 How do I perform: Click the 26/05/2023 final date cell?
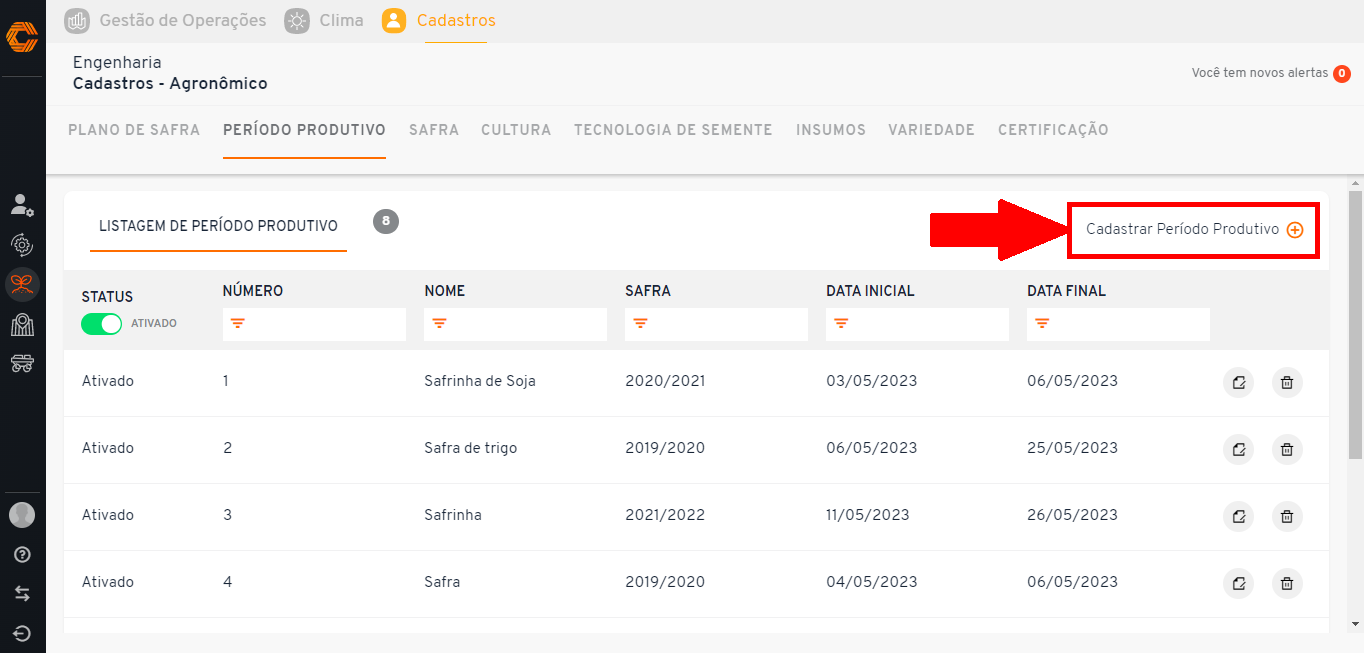pyautogui.click(x=1073, y=515)
